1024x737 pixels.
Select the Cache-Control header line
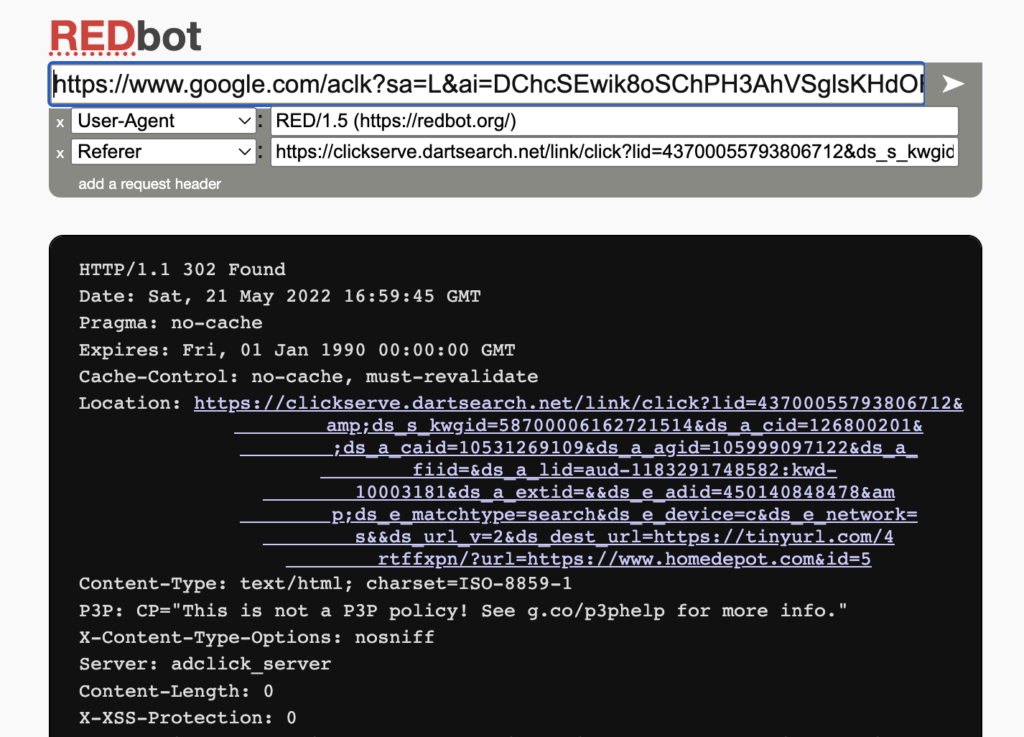308,377
